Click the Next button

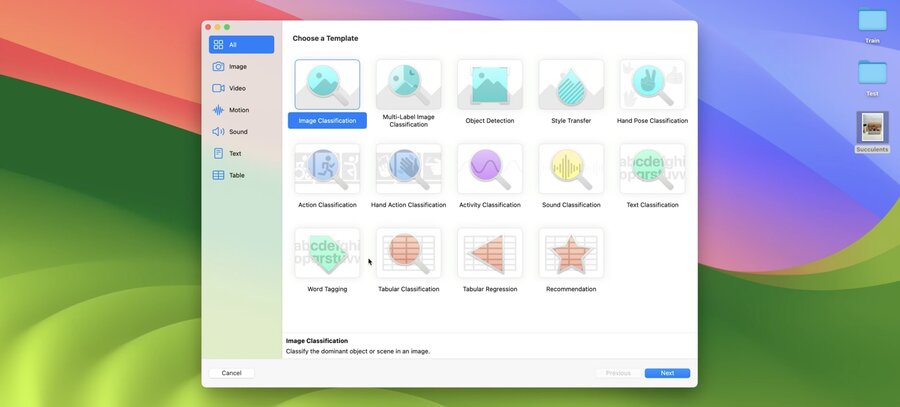tap(667, 373)
